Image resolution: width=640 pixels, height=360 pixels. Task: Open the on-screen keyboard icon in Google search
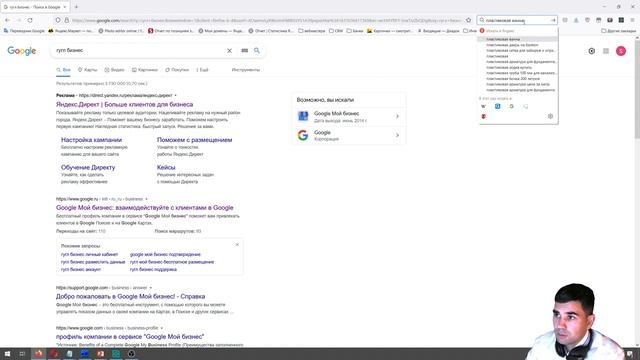point(244,51)
